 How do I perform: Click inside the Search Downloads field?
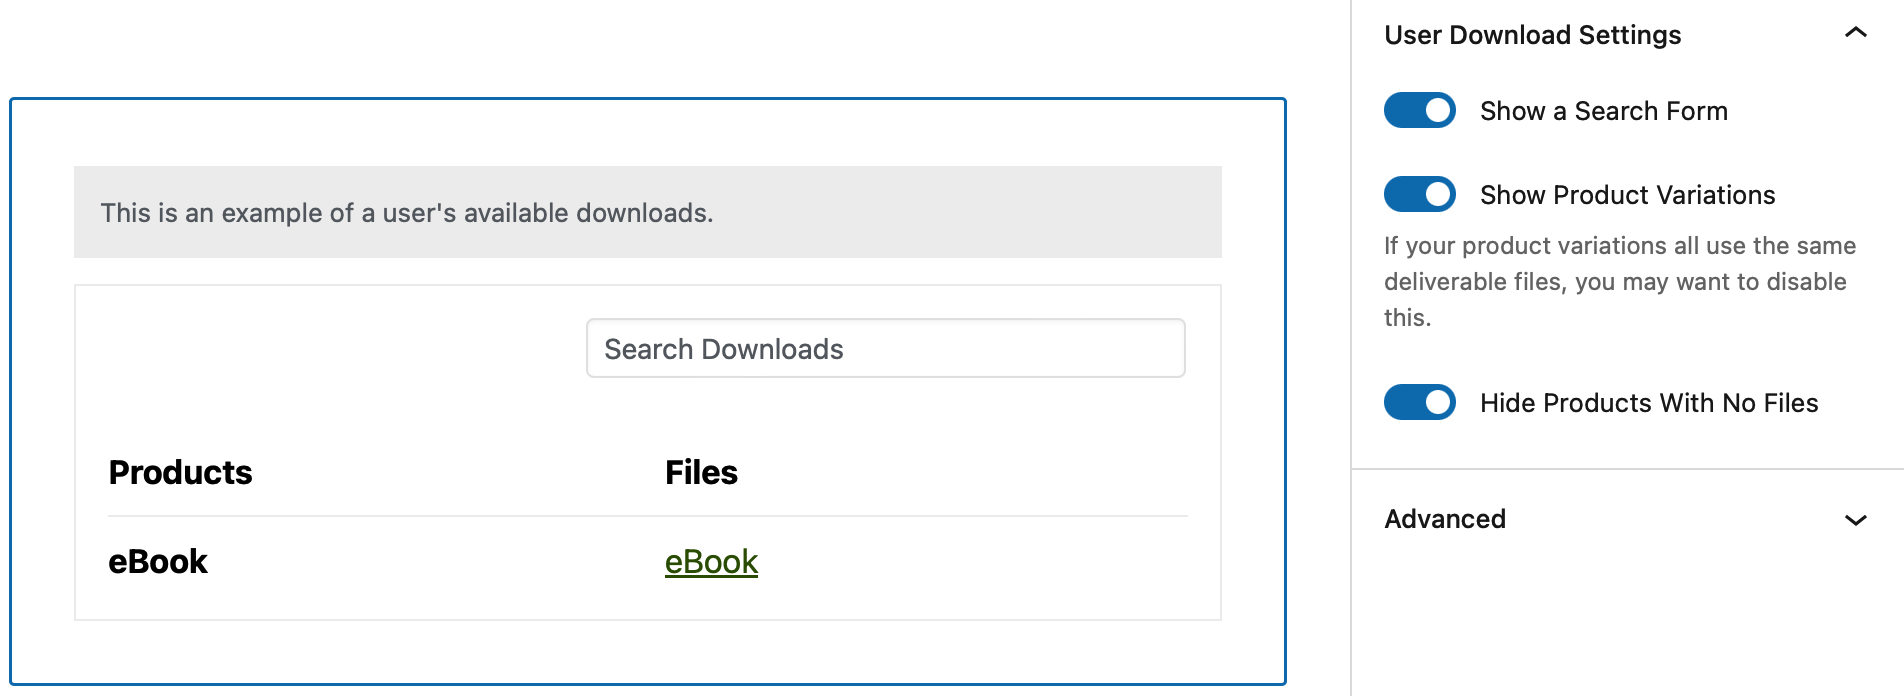885,348
